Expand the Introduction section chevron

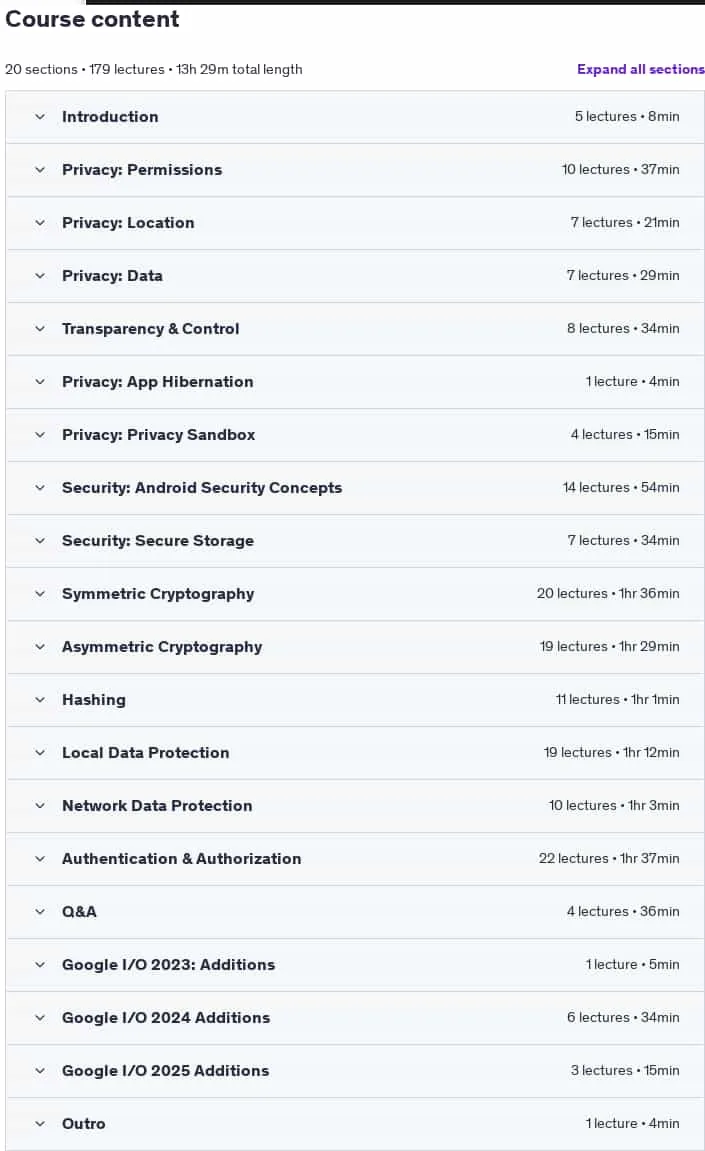pyautogui.click(x=40, y=117)
